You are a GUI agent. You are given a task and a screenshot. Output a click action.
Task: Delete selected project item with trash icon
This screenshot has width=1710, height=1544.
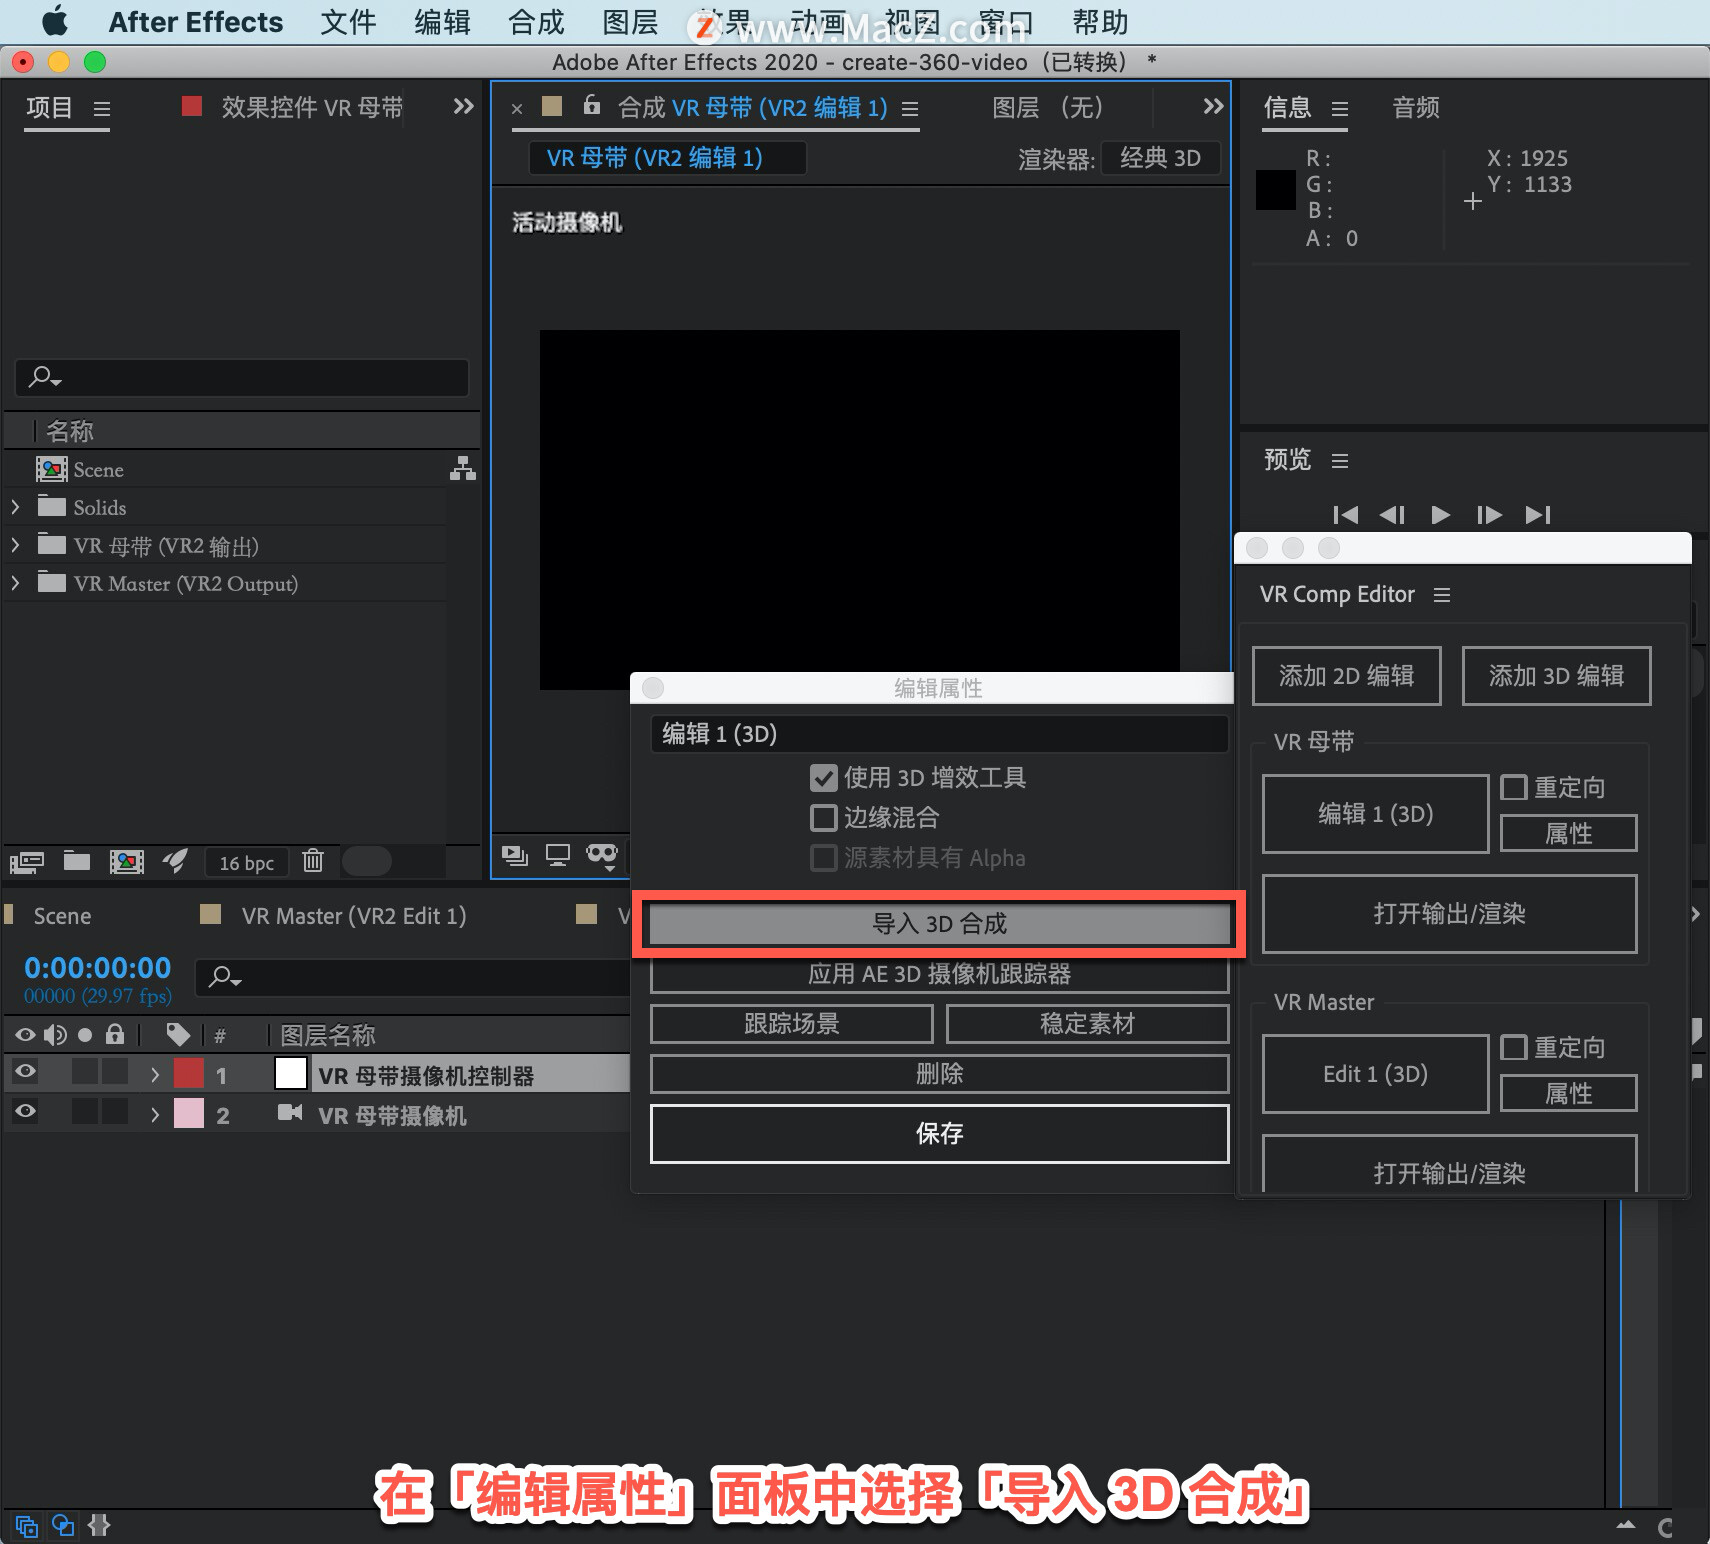click(x=313, y=860)
